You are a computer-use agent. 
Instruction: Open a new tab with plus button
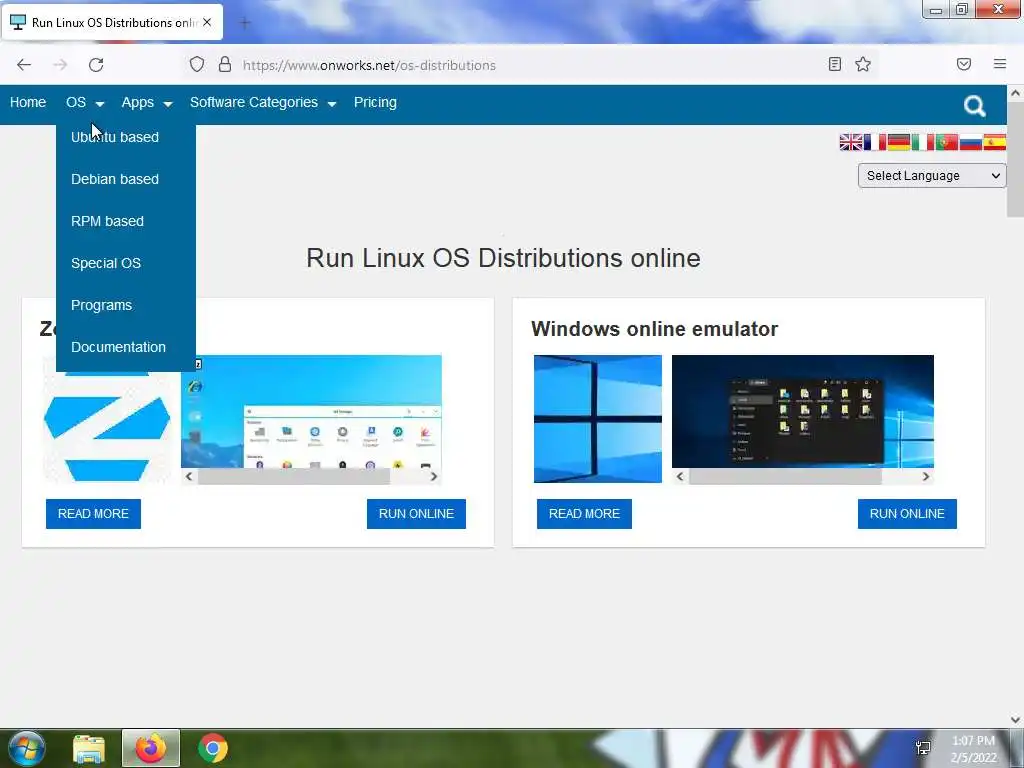245,23
